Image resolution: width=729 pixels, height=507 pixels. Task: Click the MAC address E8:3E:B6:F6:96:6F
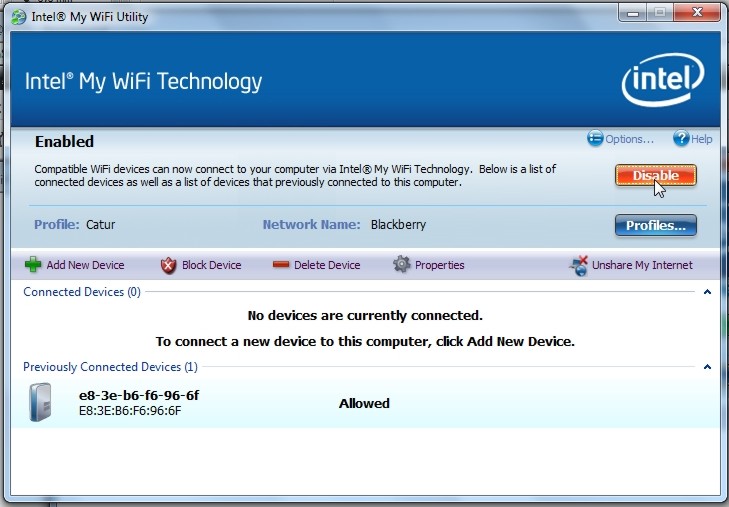tap(130, 411)
